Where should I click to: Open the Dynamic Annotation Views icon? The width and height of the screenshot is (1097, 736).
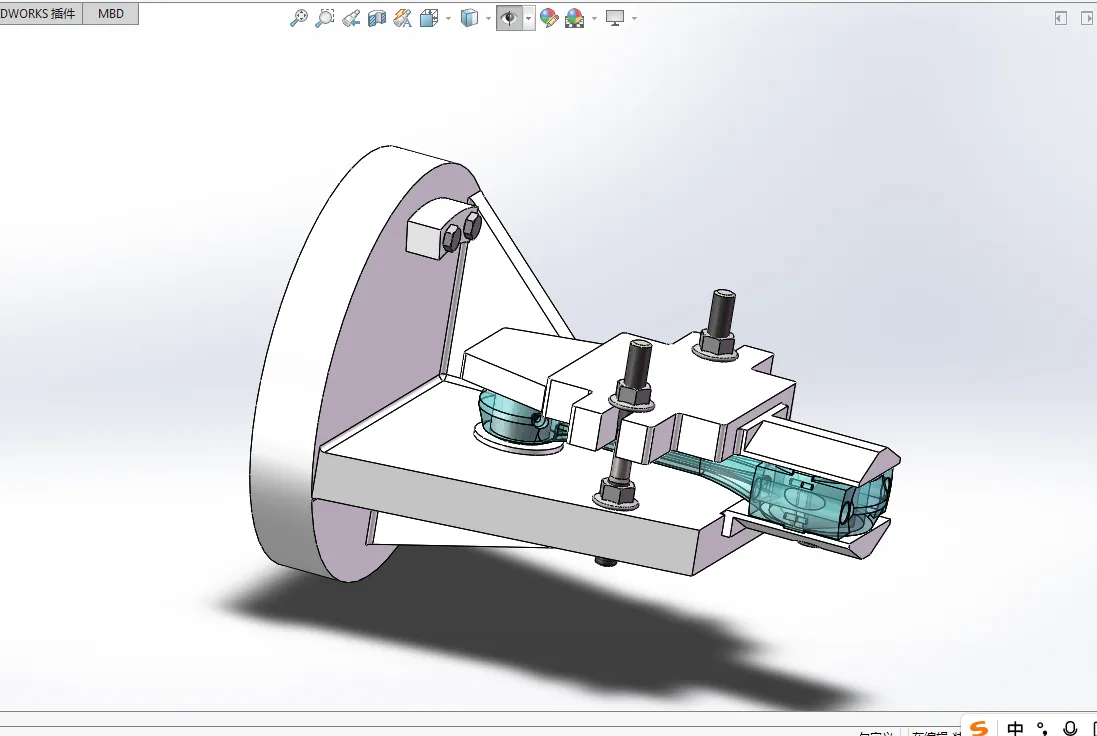402,18
